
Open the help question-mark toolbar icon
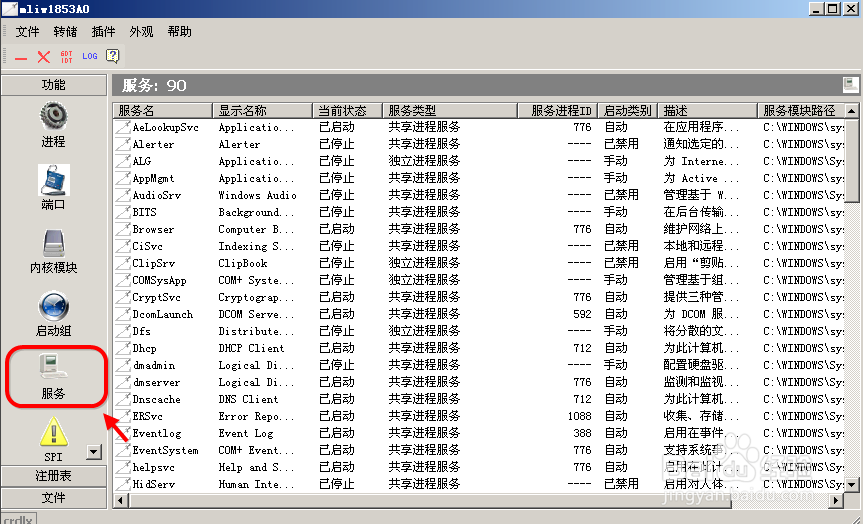[x=112, y=56]
